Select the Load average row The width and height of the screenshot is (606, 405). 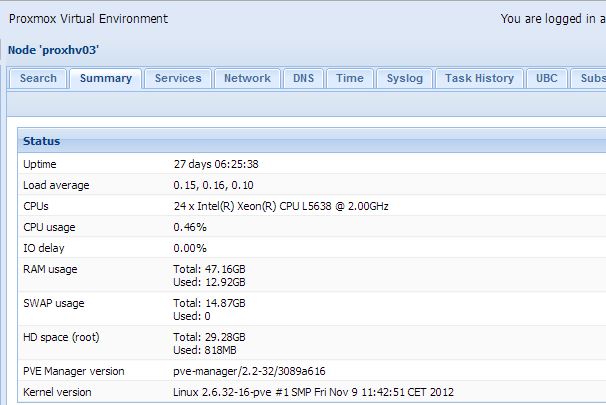pyautogui.click(x=57, y=185)
